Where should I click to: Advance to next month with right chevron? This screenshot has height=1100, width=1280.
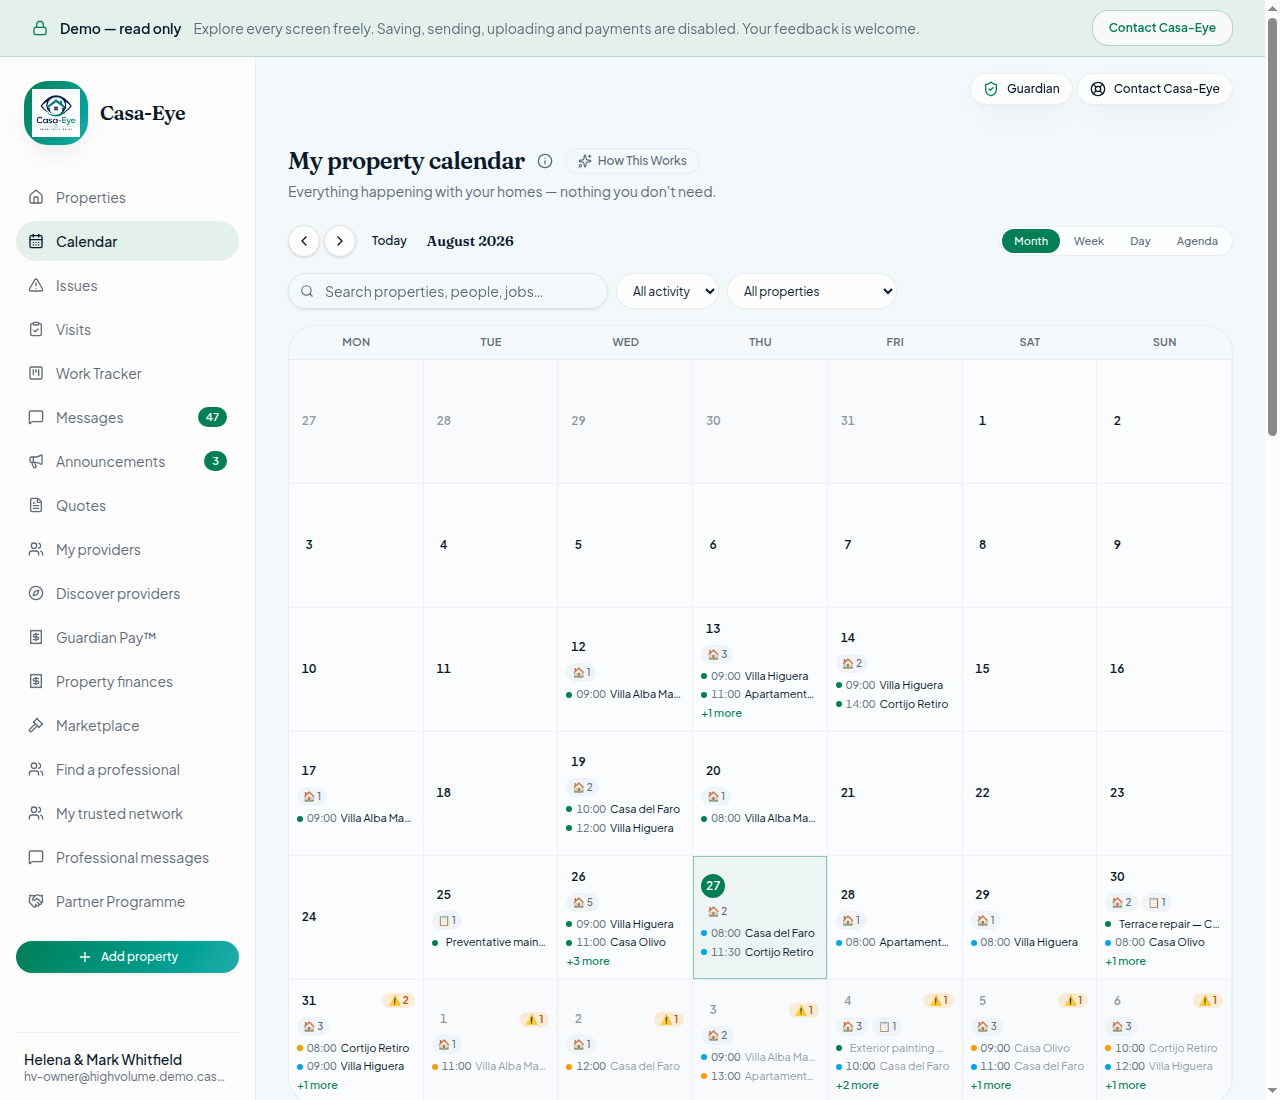pyautogui.click(x=340, y=241)
